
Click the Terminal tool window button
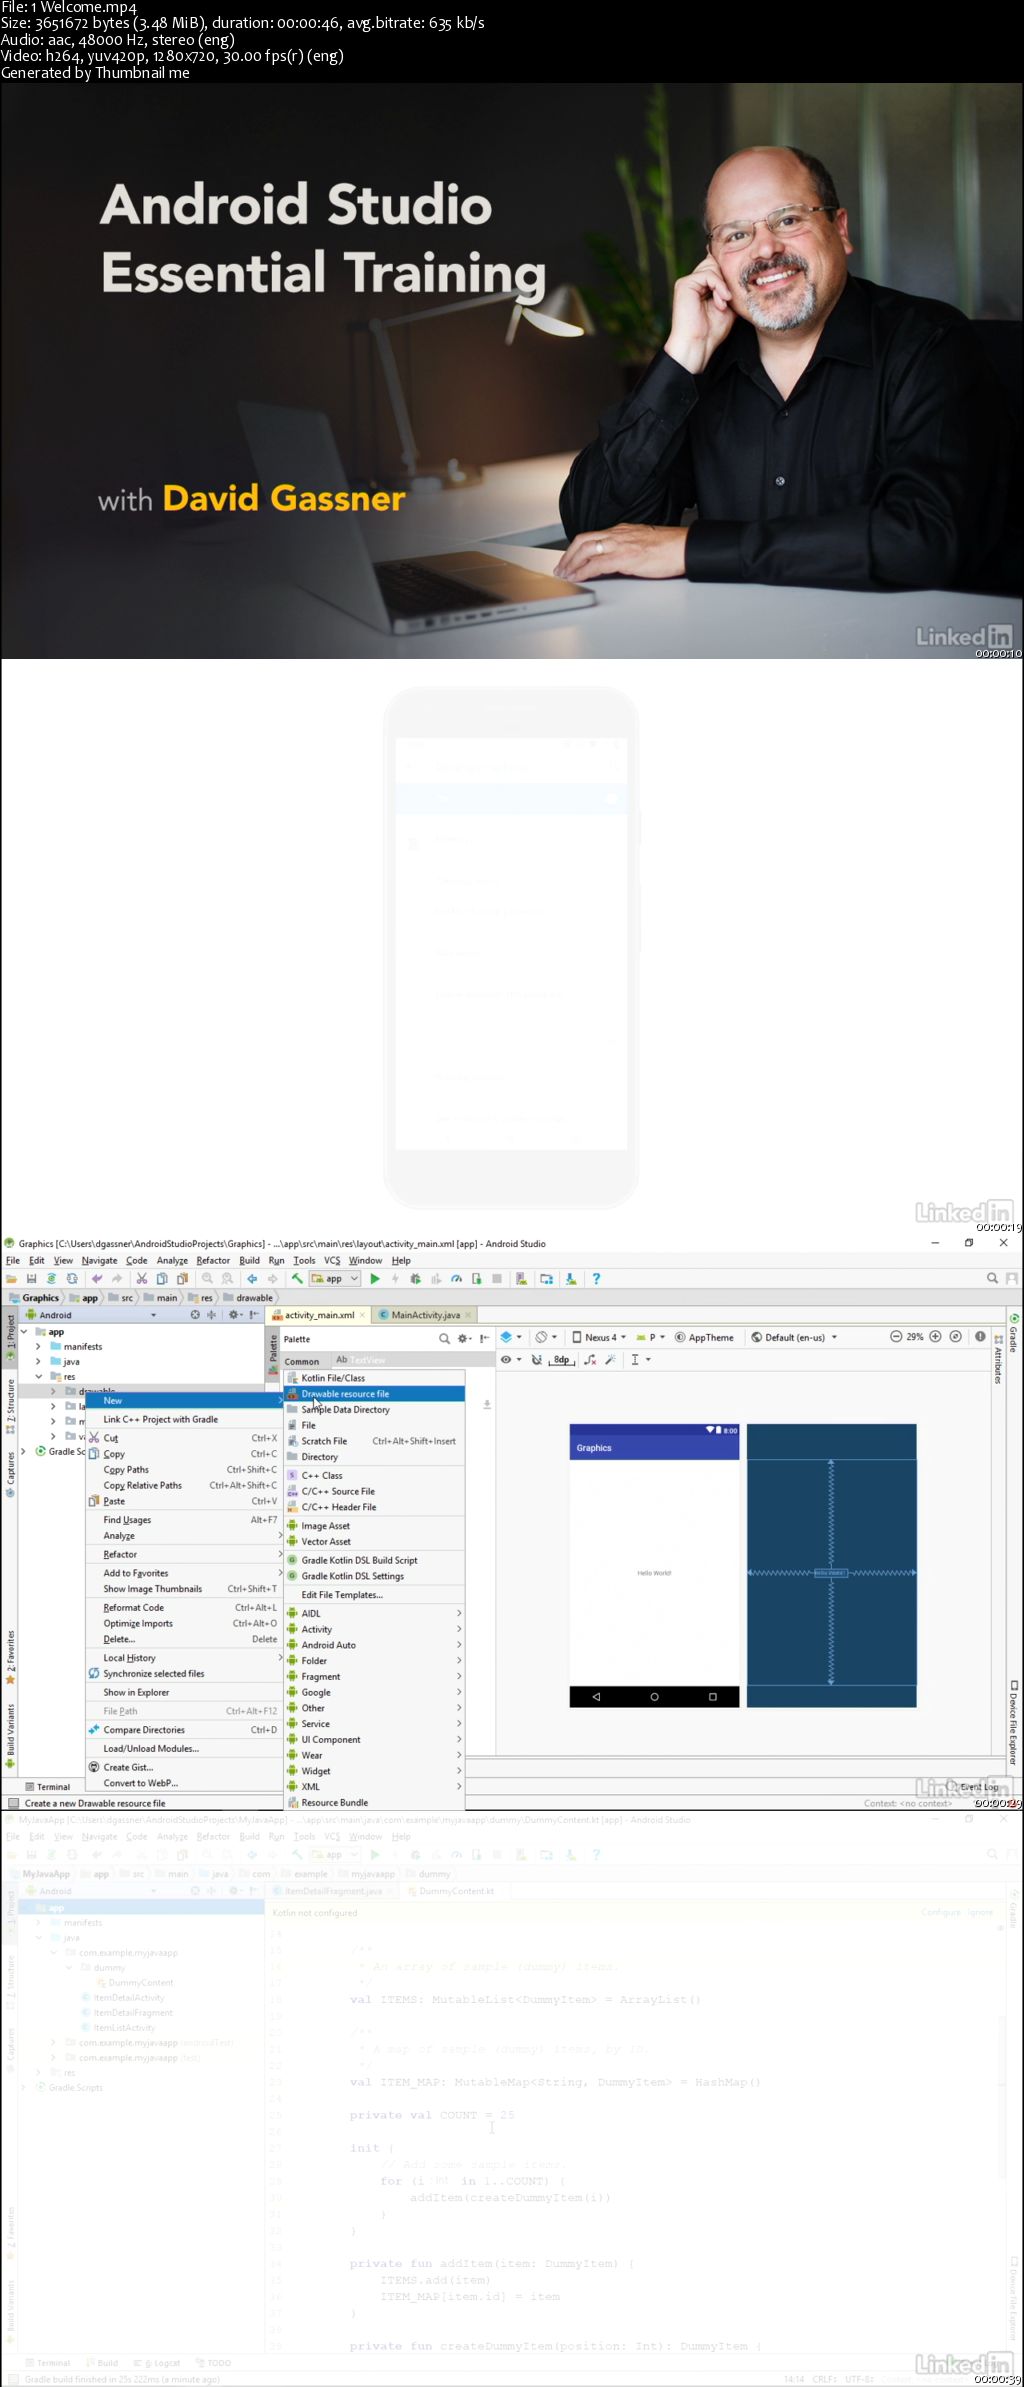tap(47, 1786)
